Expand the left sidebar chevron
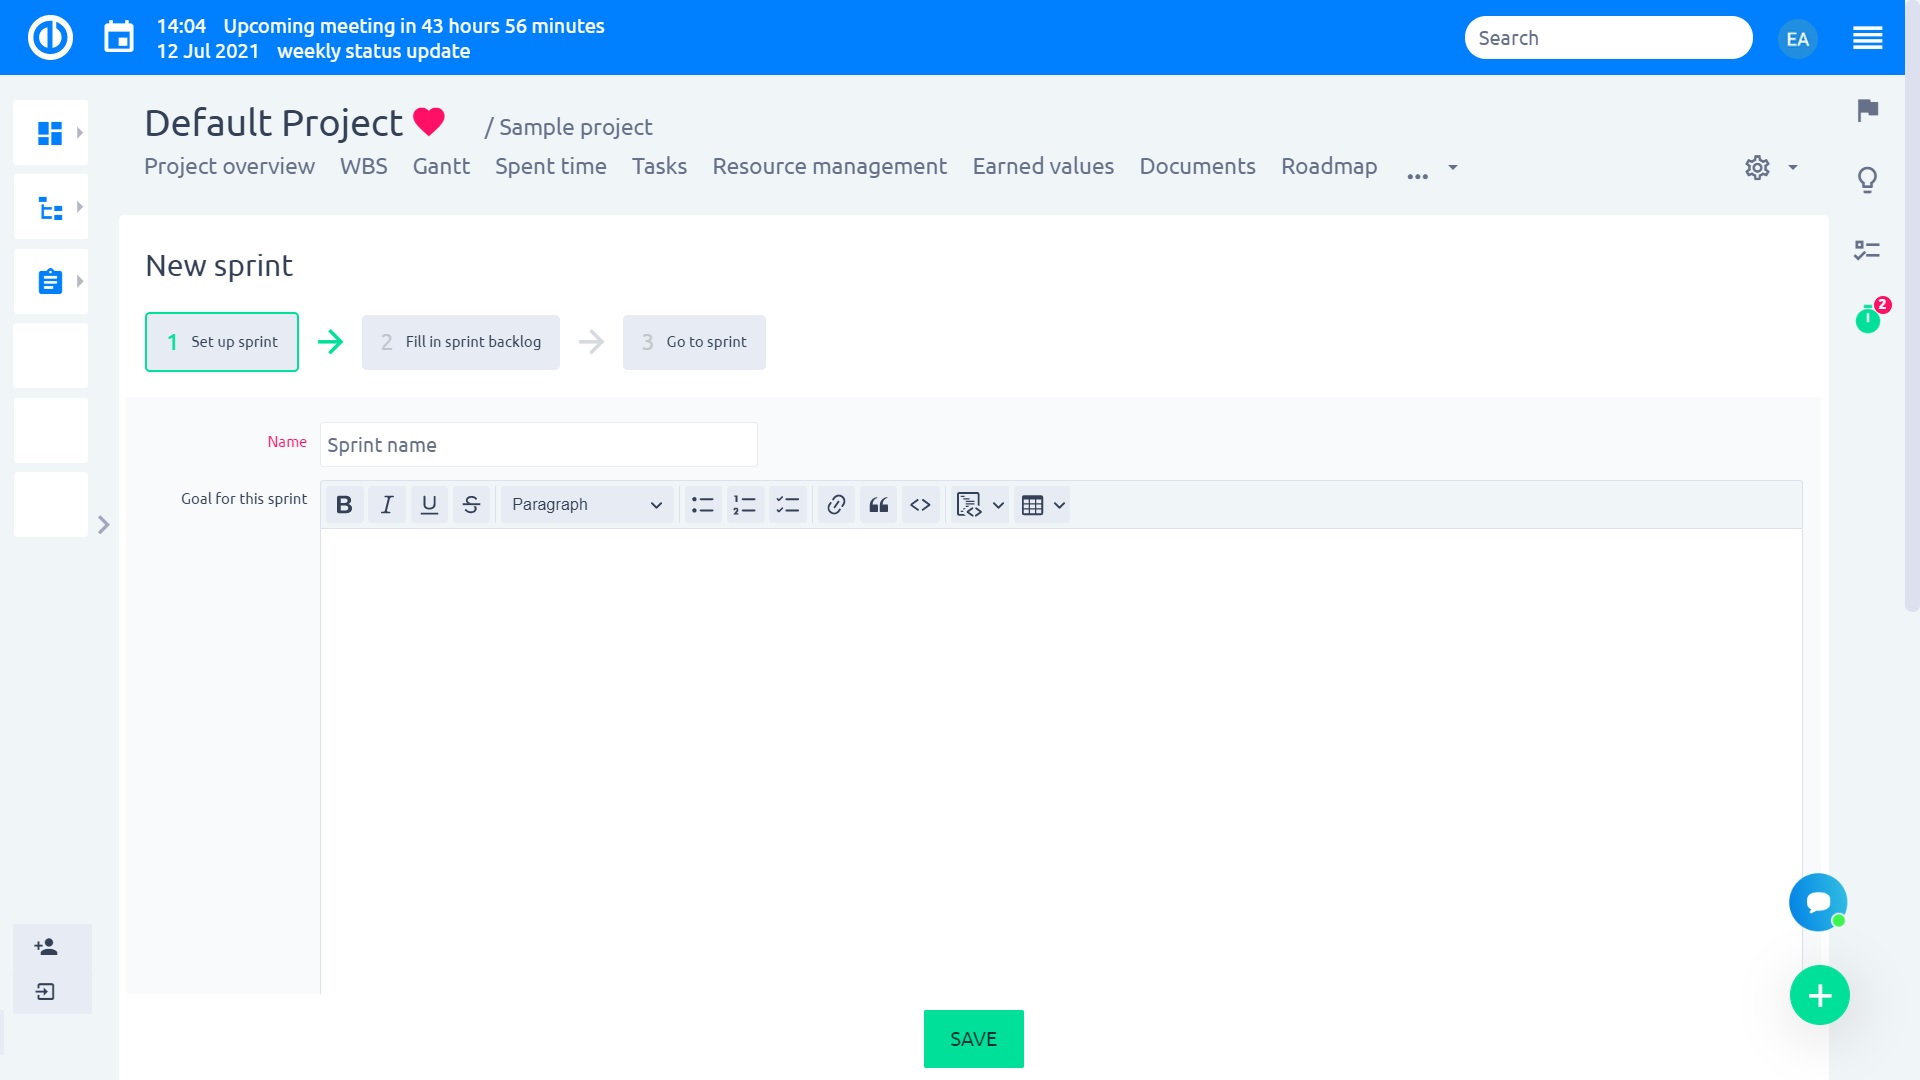Screen dimensions: 1920x1080 pyautogui.click(x=103, y=525)
